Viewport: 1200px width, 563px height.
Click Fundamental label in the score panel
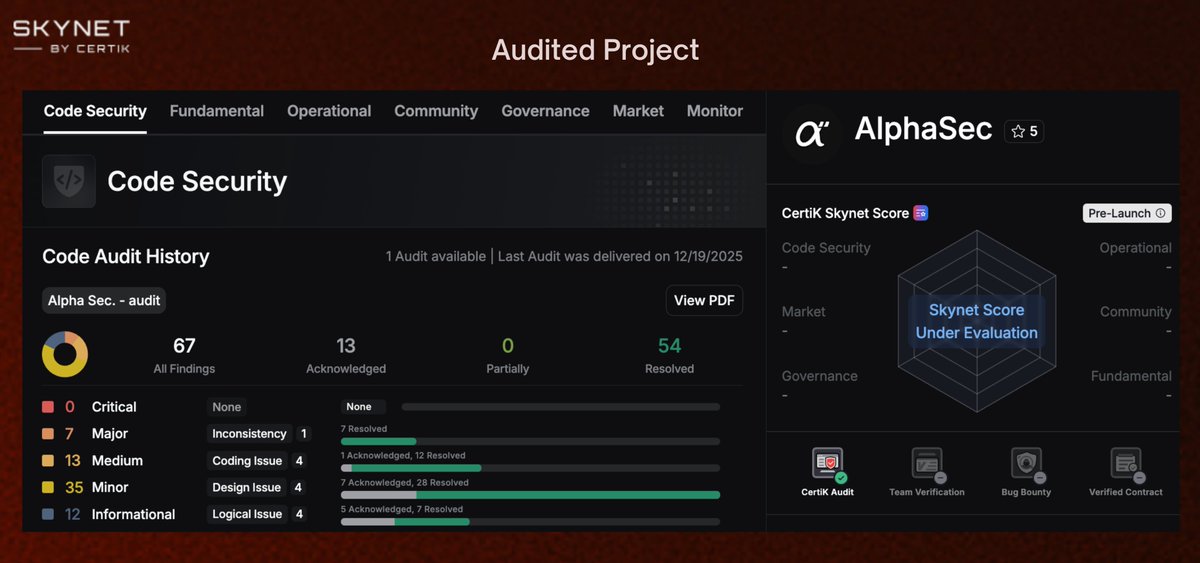click(x=1131, y=376)
